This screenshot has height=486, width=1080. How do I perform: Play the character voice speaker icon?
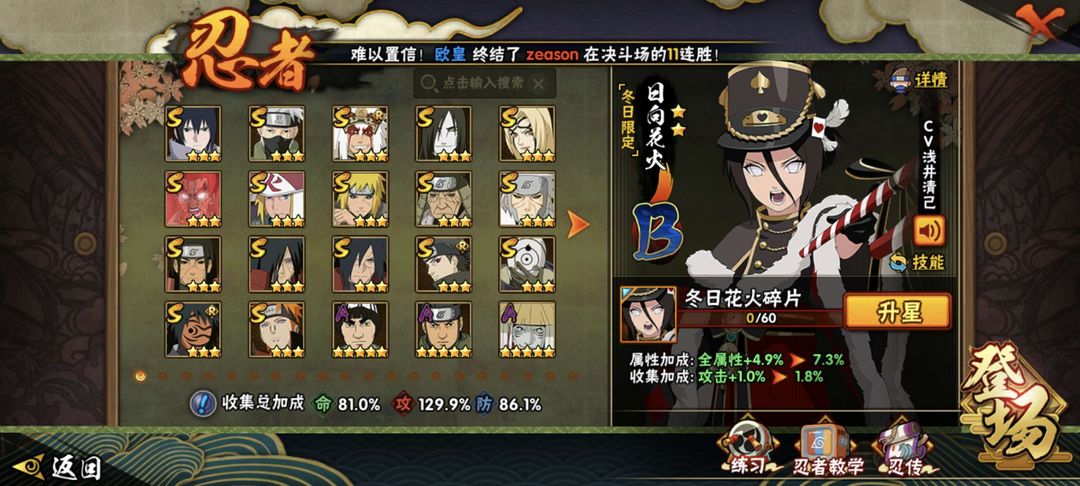tap(929, 231)
